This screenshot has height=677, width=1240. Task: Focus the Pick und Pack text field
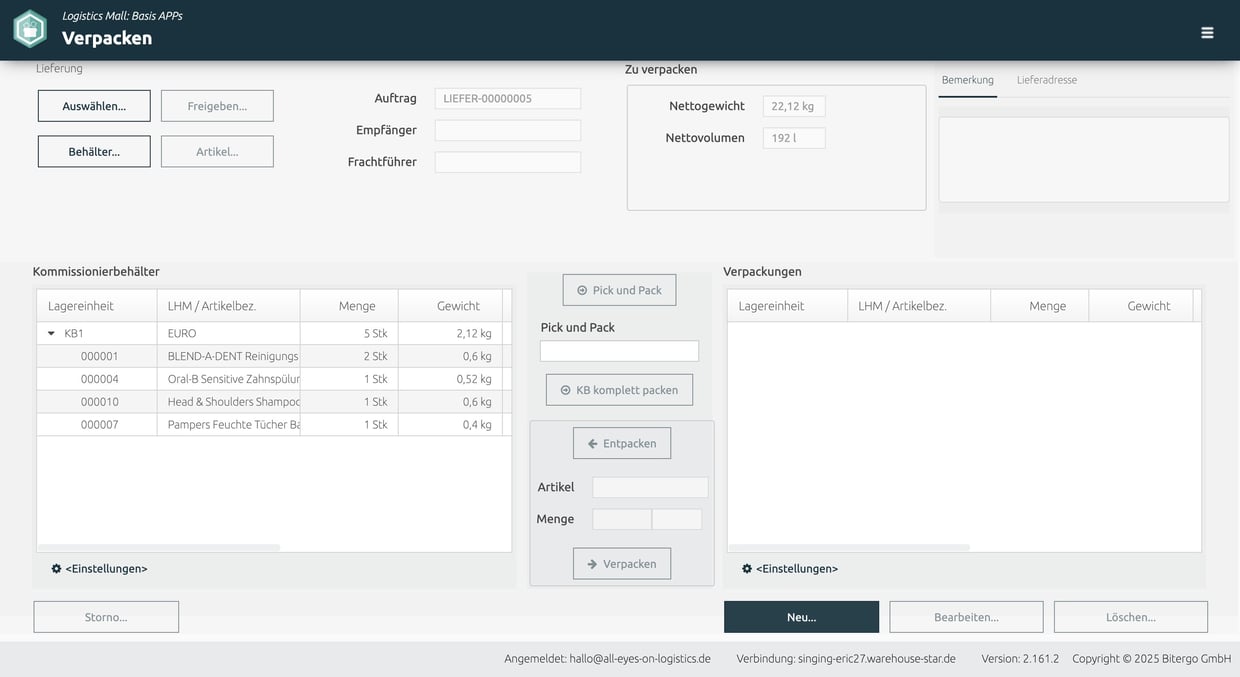coord(619,351)
